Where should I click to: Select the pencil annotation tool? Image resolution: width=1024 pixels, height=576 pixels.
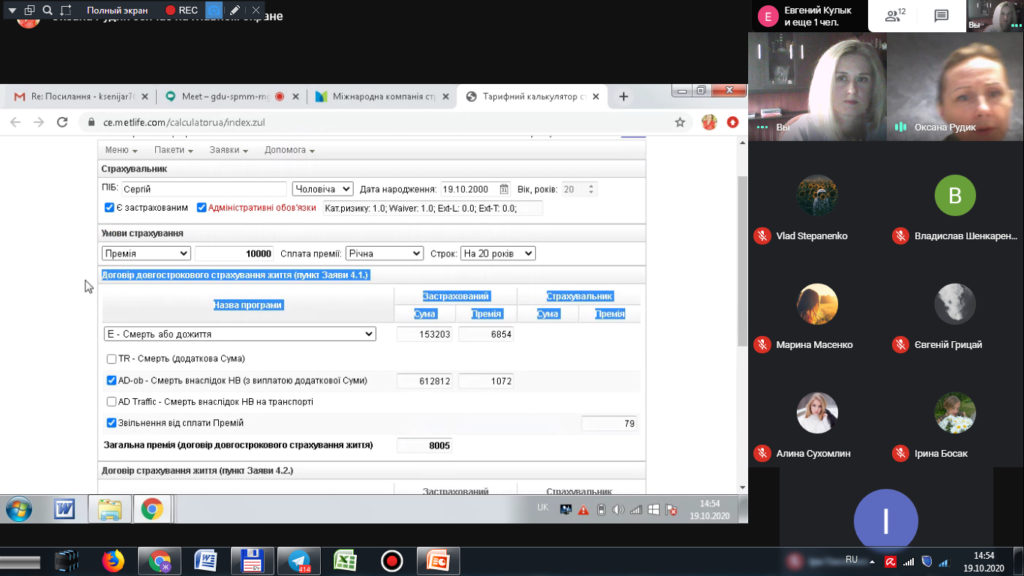tap(235, 10)
